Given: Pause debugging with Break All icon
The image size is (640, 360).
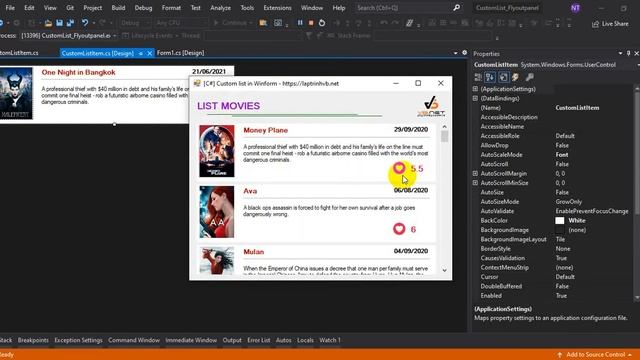Looking at the screenshot, I should coord(300,23).
